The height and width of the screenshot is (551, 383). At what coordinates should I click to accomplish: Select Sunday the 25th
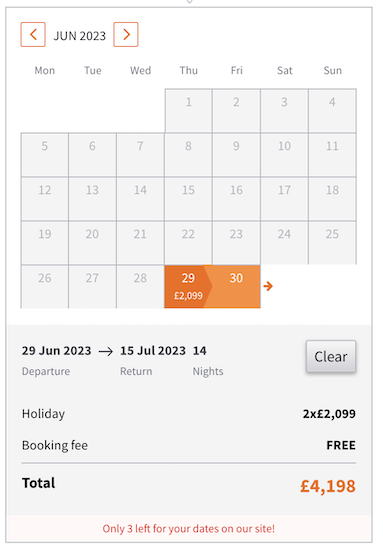[x=332, y=243]
